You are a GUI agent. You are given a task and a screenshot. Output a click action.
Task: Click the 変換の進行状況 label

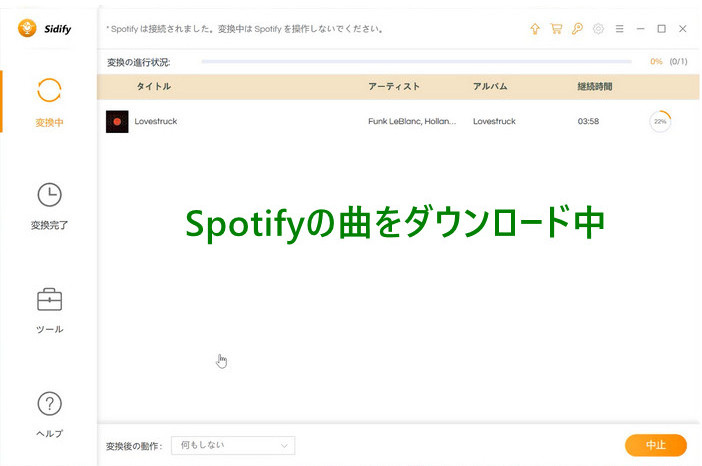[139, 62]
